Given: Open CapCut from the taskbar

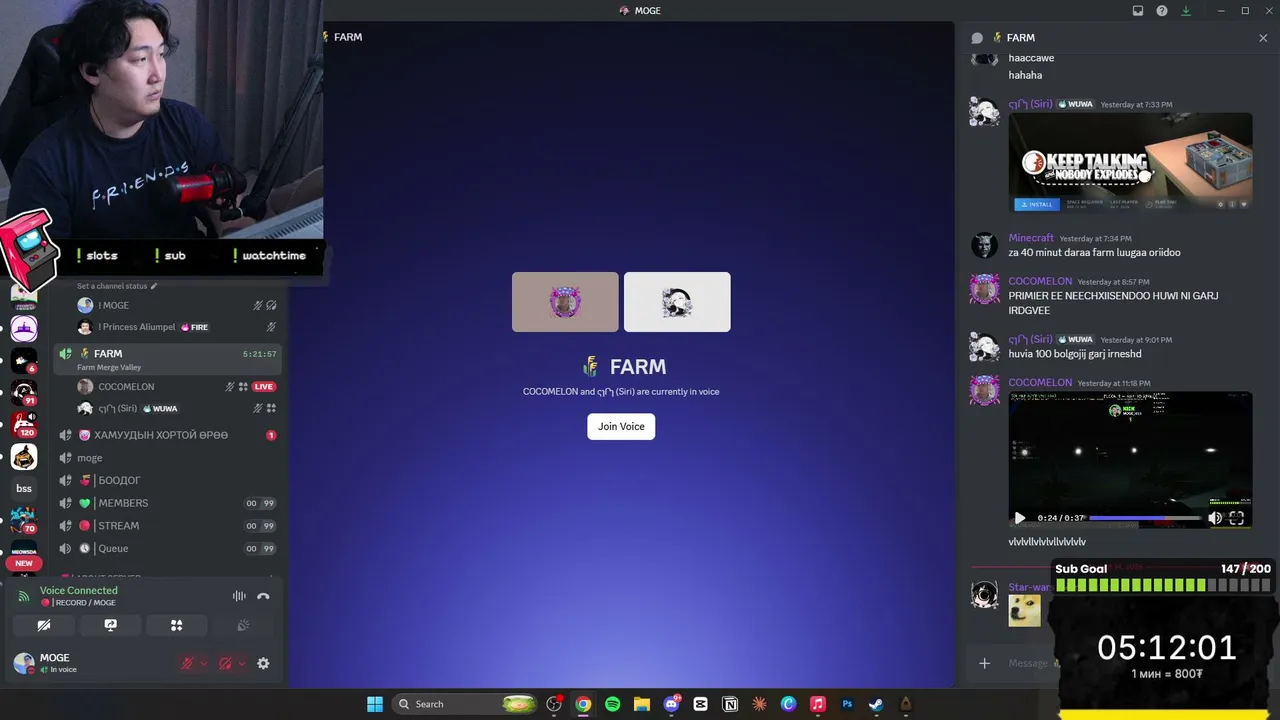Looking at the screenshot, I should (701, 704).
